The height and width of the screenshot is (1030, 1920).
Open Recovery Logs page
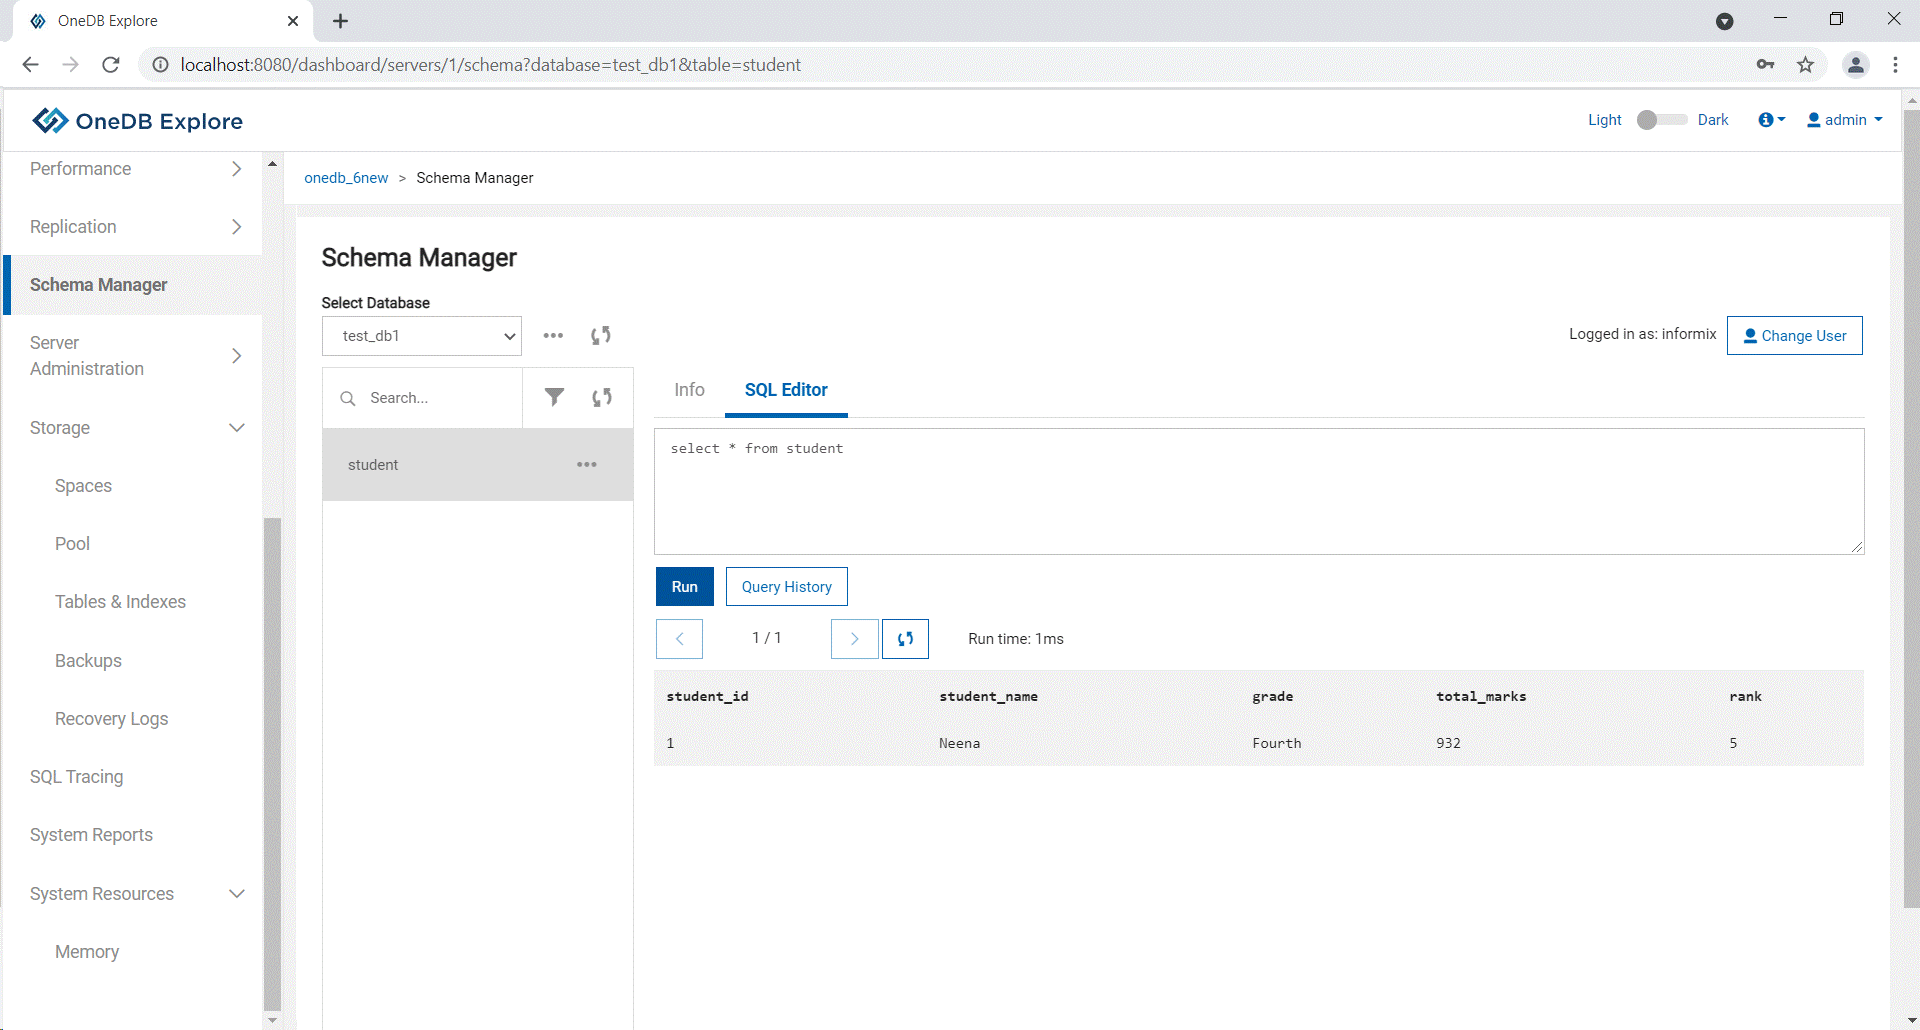tap(111, 719)
